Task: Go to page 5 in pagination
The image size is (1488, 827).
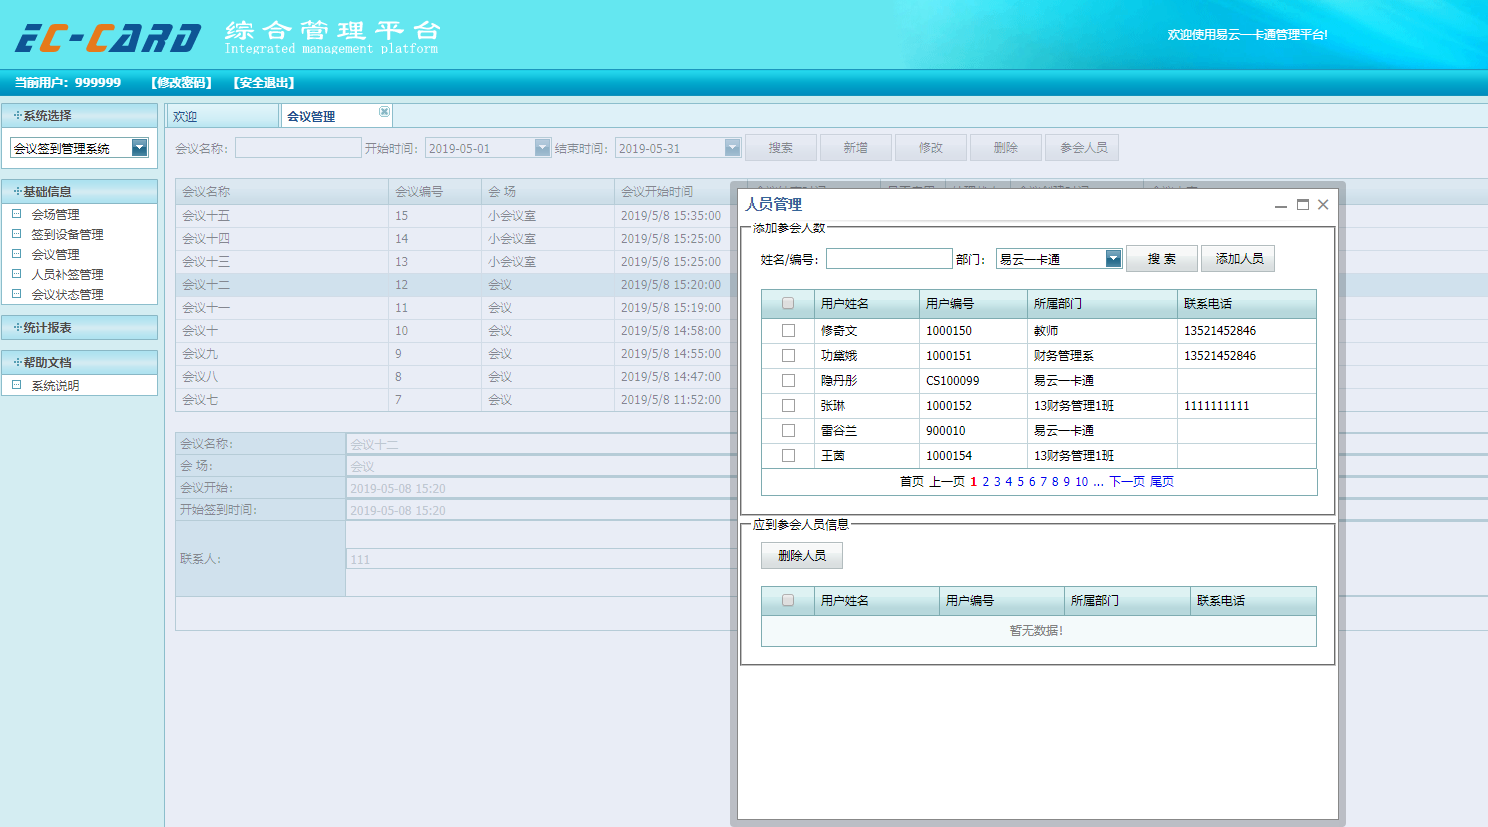Action: pos(1020,482)
